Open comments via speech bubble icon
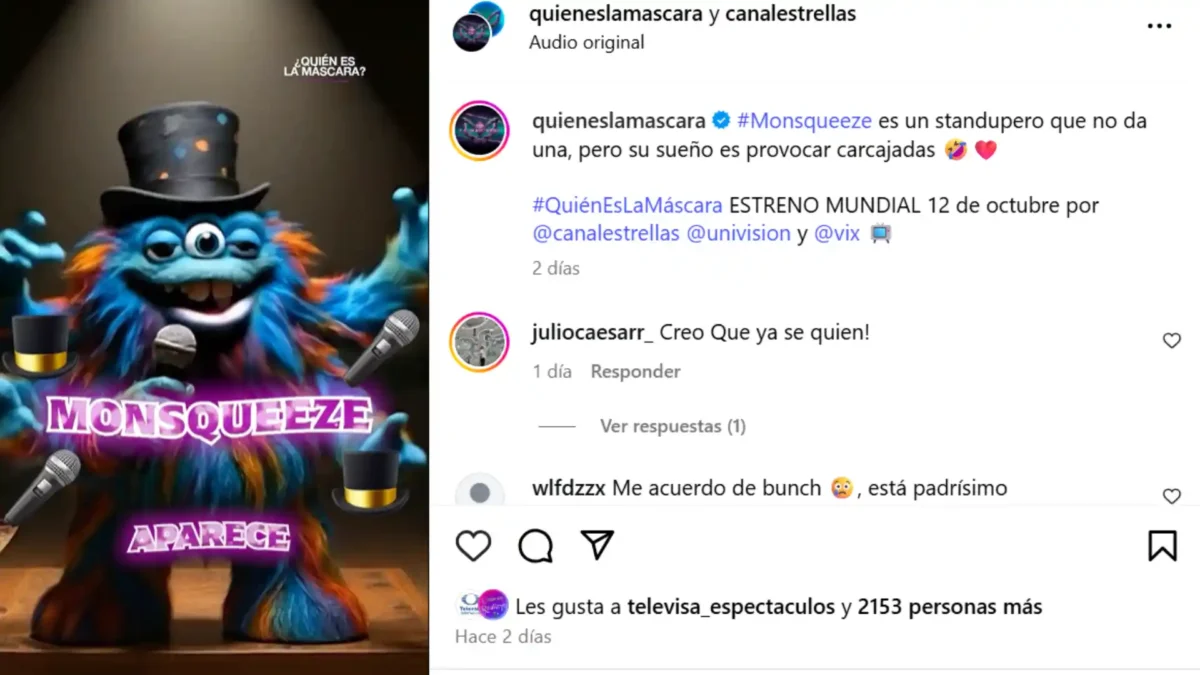The width and height of the screenshot is (1200, 675). click(536, 545)
